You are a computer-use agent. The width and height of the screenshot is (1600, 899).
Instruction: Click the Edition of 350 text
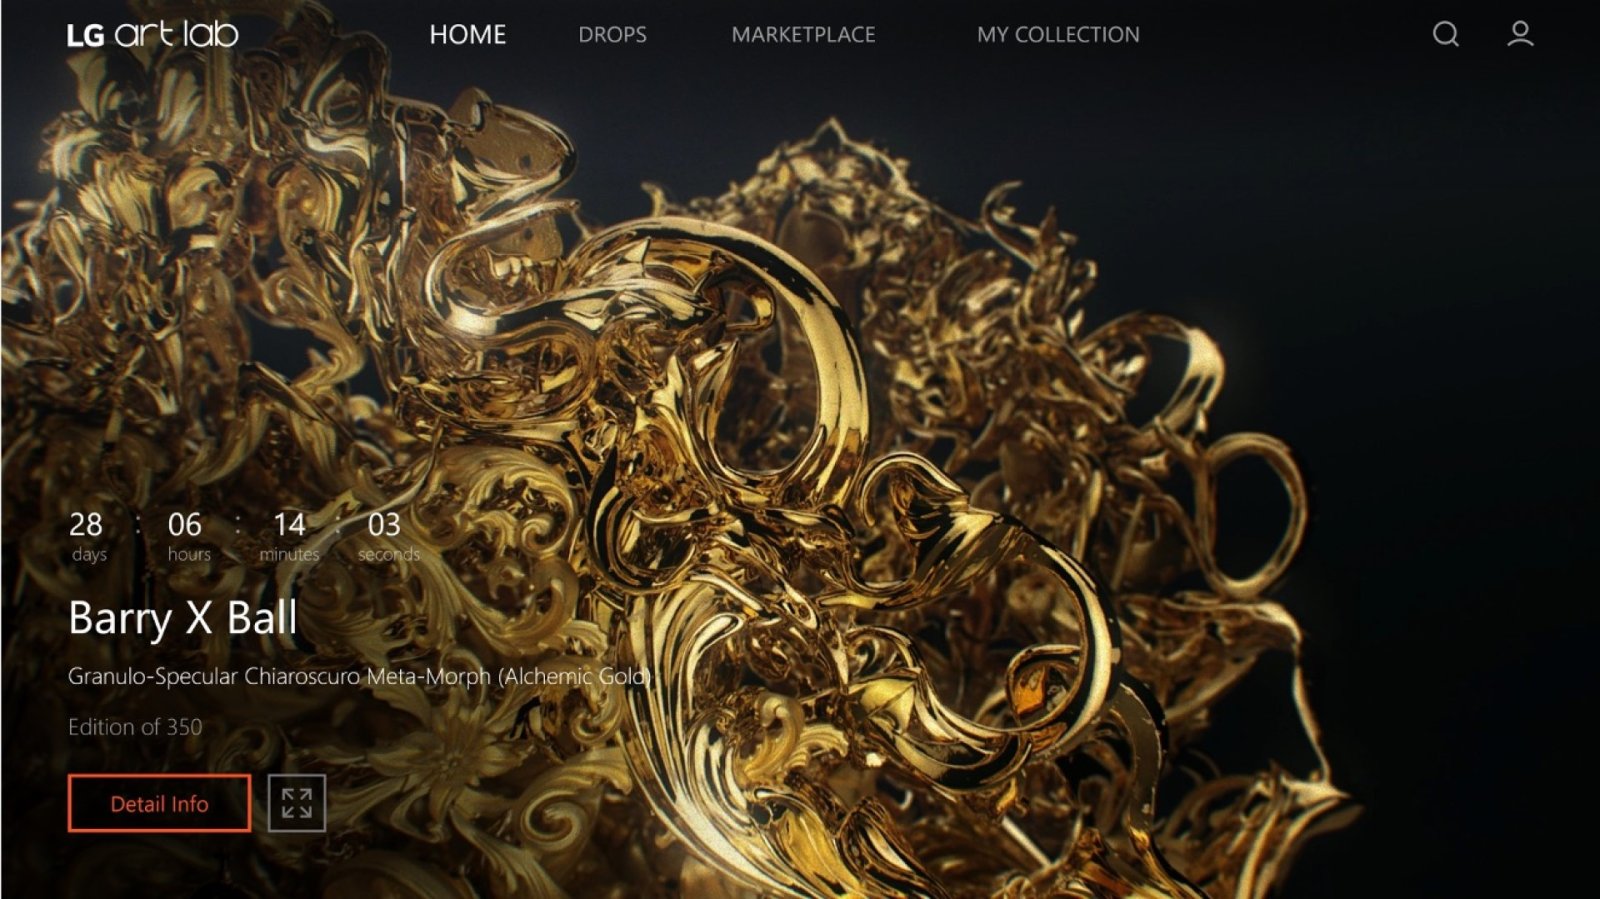[135, 727]
